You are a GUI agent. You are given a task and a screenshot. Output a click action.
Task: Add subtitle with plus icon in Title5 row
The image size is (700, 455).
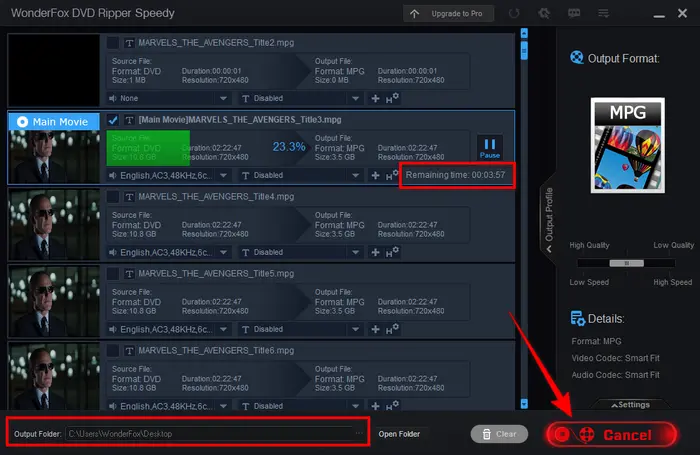[x=375, y=329]
